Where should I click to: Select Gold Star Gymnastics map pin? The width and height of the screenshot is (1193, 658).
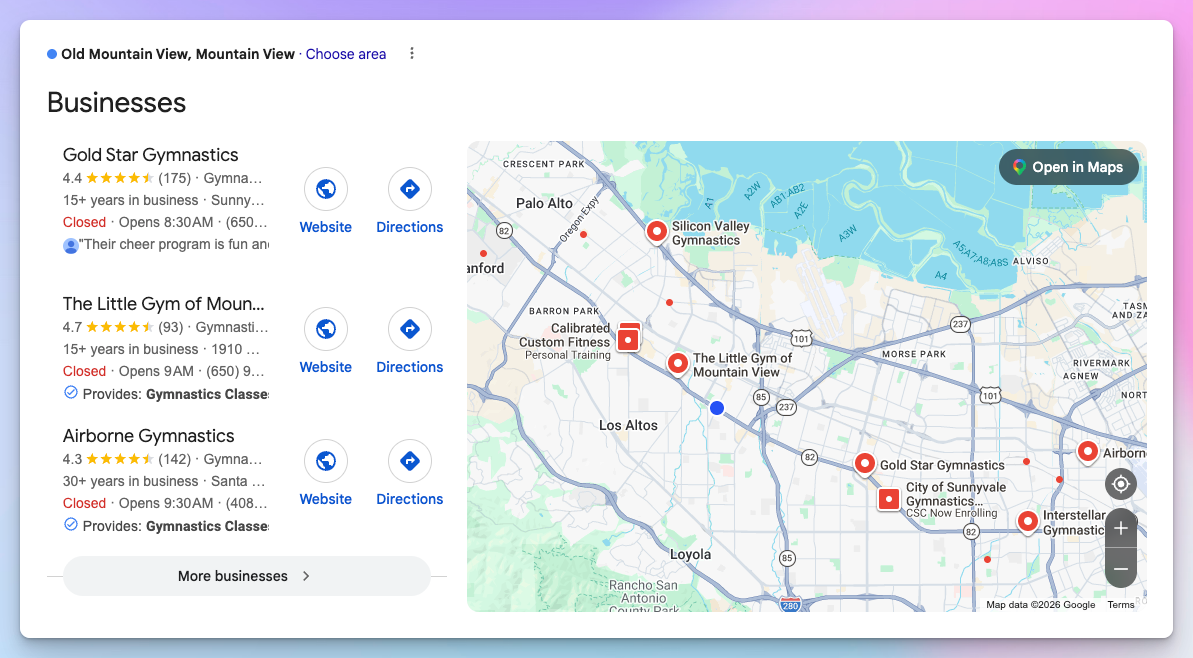coord(864,463)
